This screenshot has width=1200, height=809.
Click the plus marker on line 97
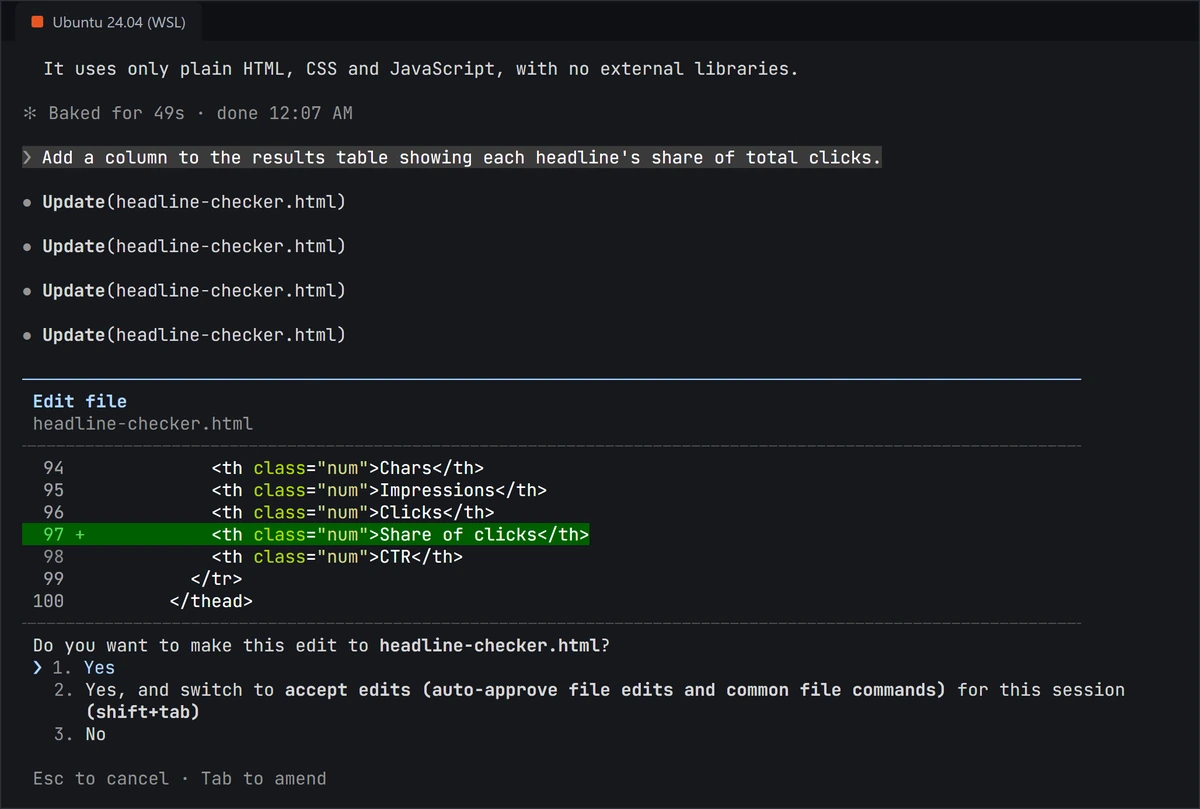click(x=80, y=535)
